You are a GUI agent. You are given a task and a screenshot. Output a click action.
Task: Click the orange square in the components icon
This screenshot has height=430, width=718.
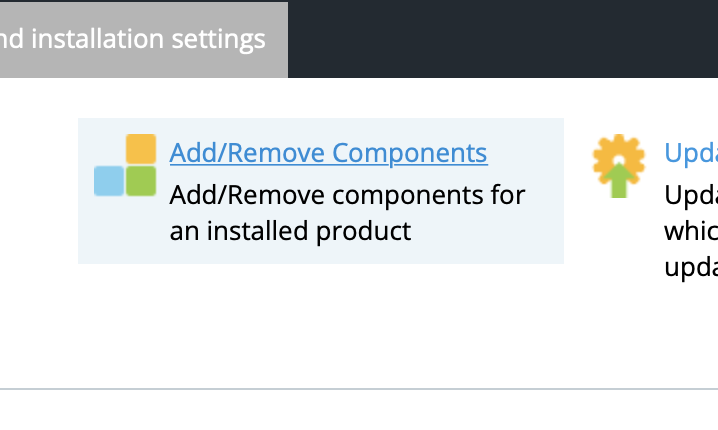point(141,149)
